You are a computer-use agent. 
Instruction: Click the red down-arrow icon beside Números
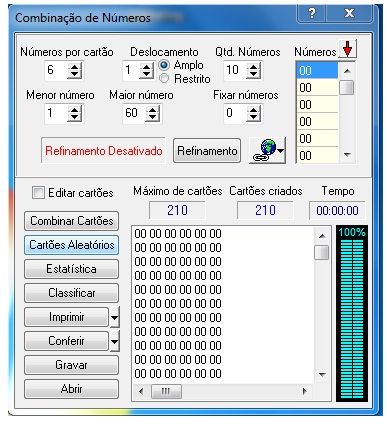[x=348, y=50]
